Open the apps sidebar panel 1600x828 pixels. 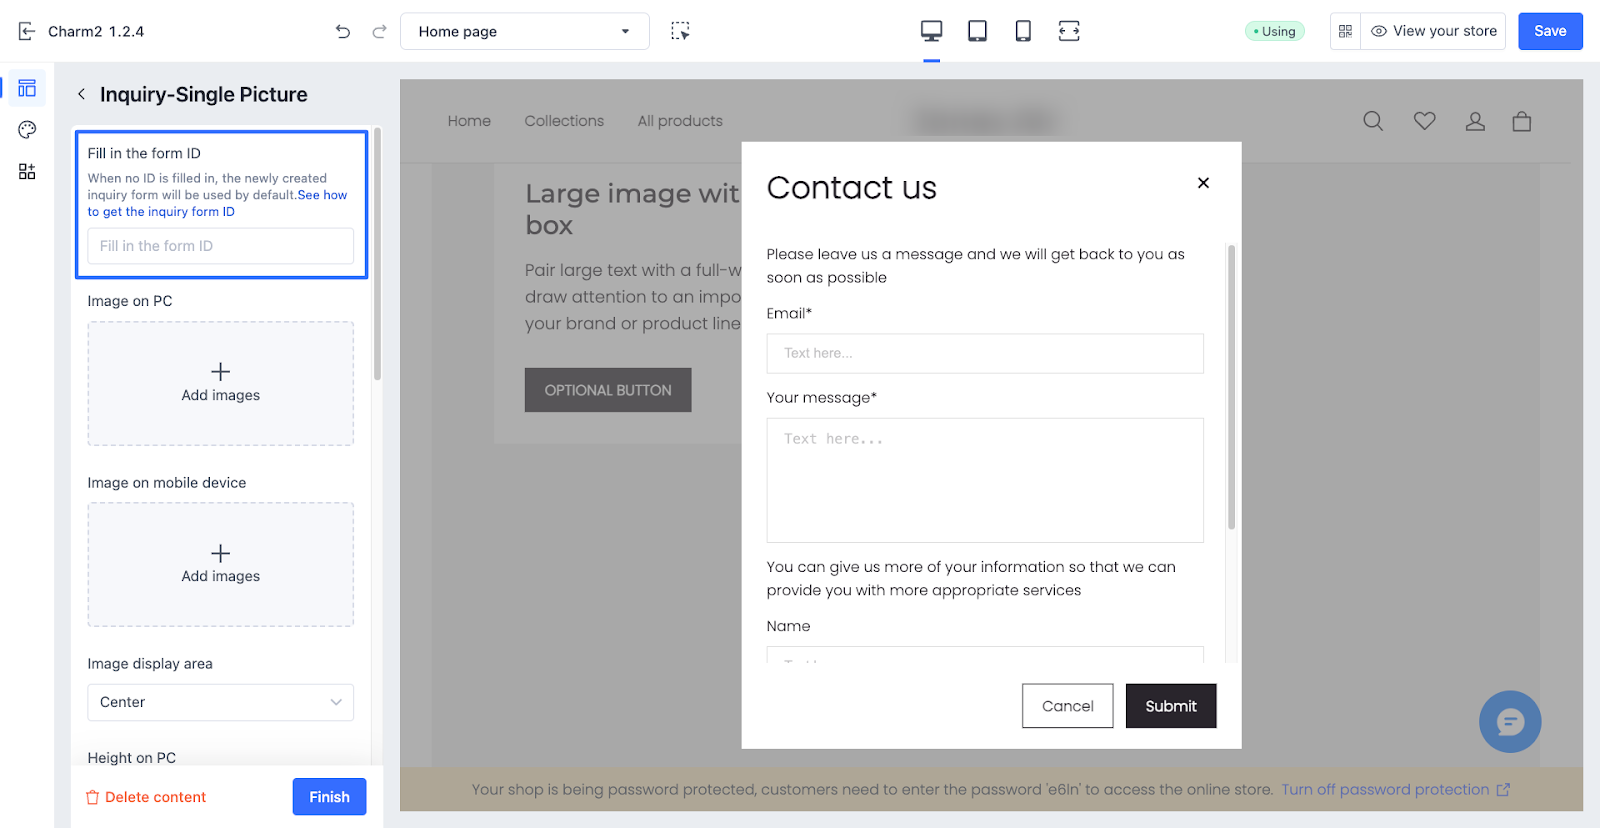click(x=27, y=171)
